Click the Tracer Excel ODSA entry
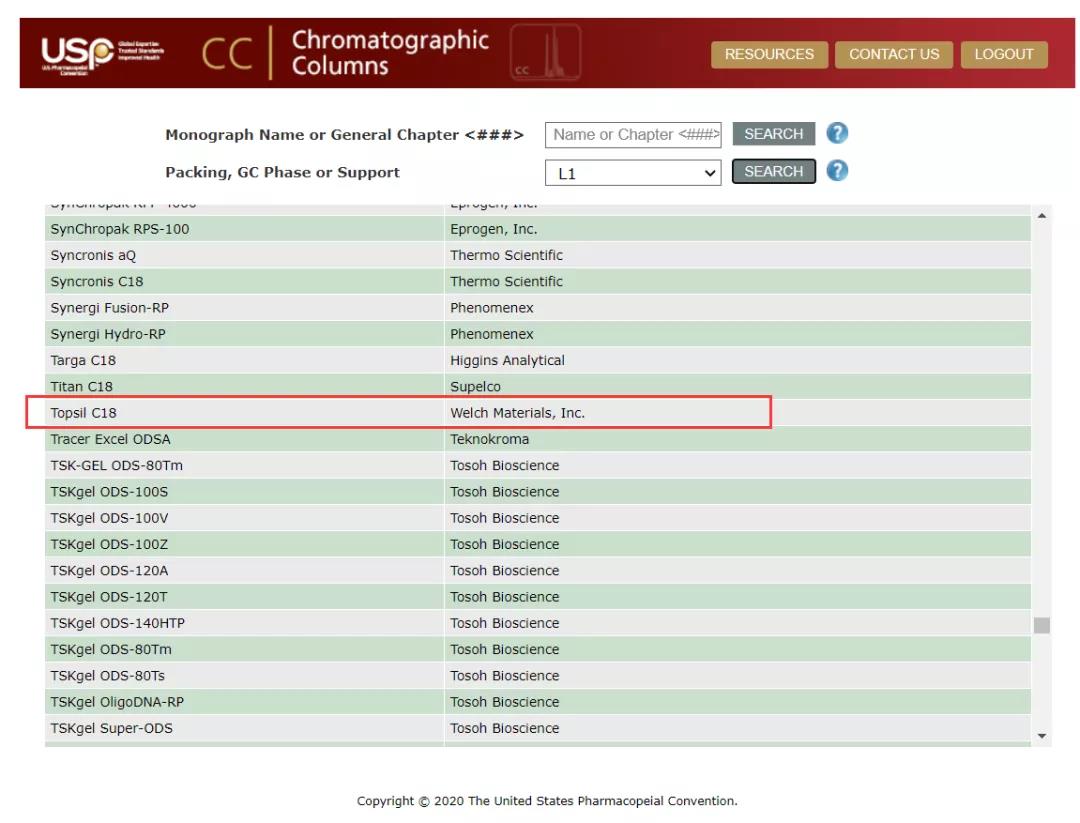 tap(111, 439)
